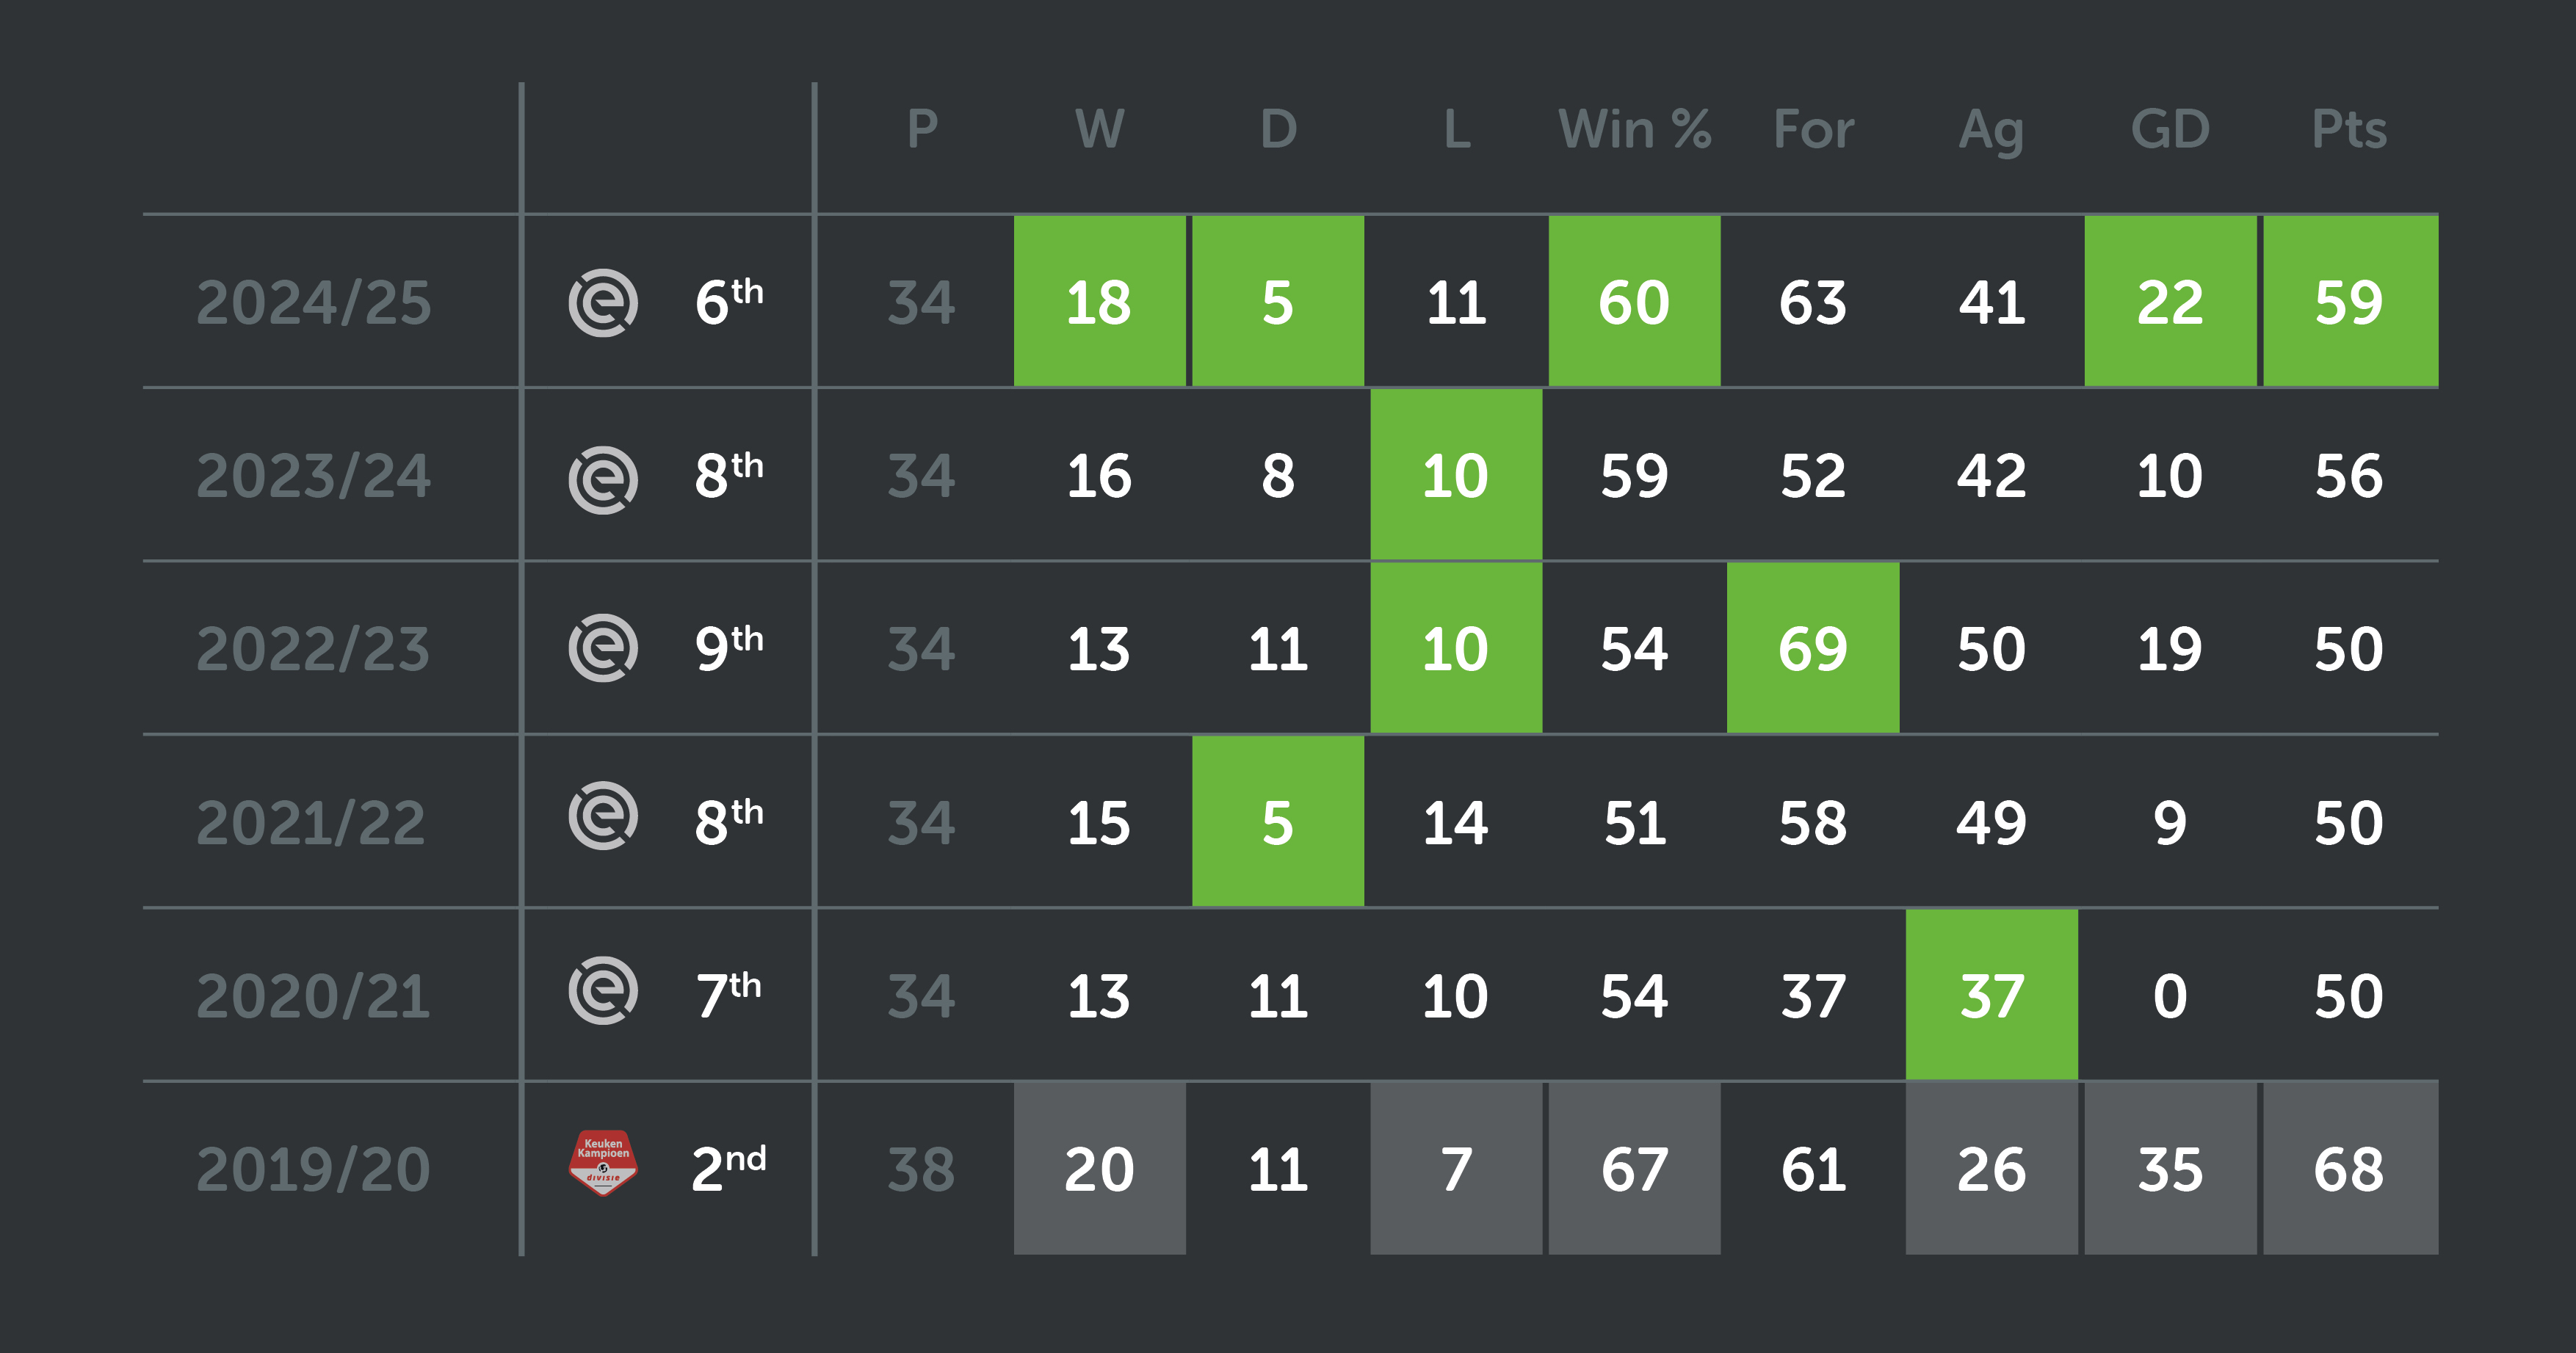
Task: Click the green 5 draws cell in 2021/22
Action: [1278, 821]
